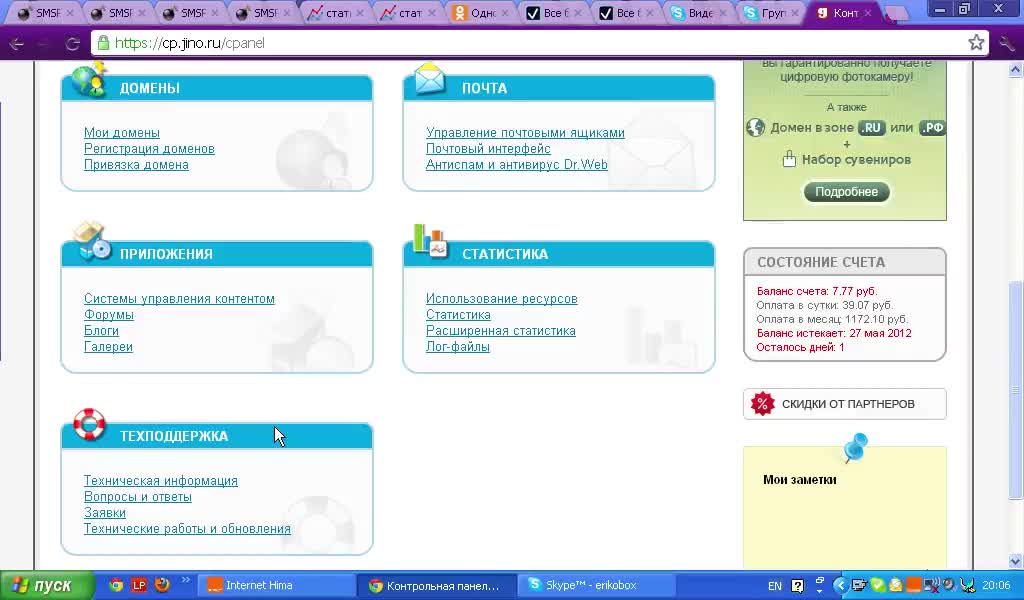Viewport: 1024px width, 600px height.
Task: Click the Statistics chart icon
Action: coord(431,241)
